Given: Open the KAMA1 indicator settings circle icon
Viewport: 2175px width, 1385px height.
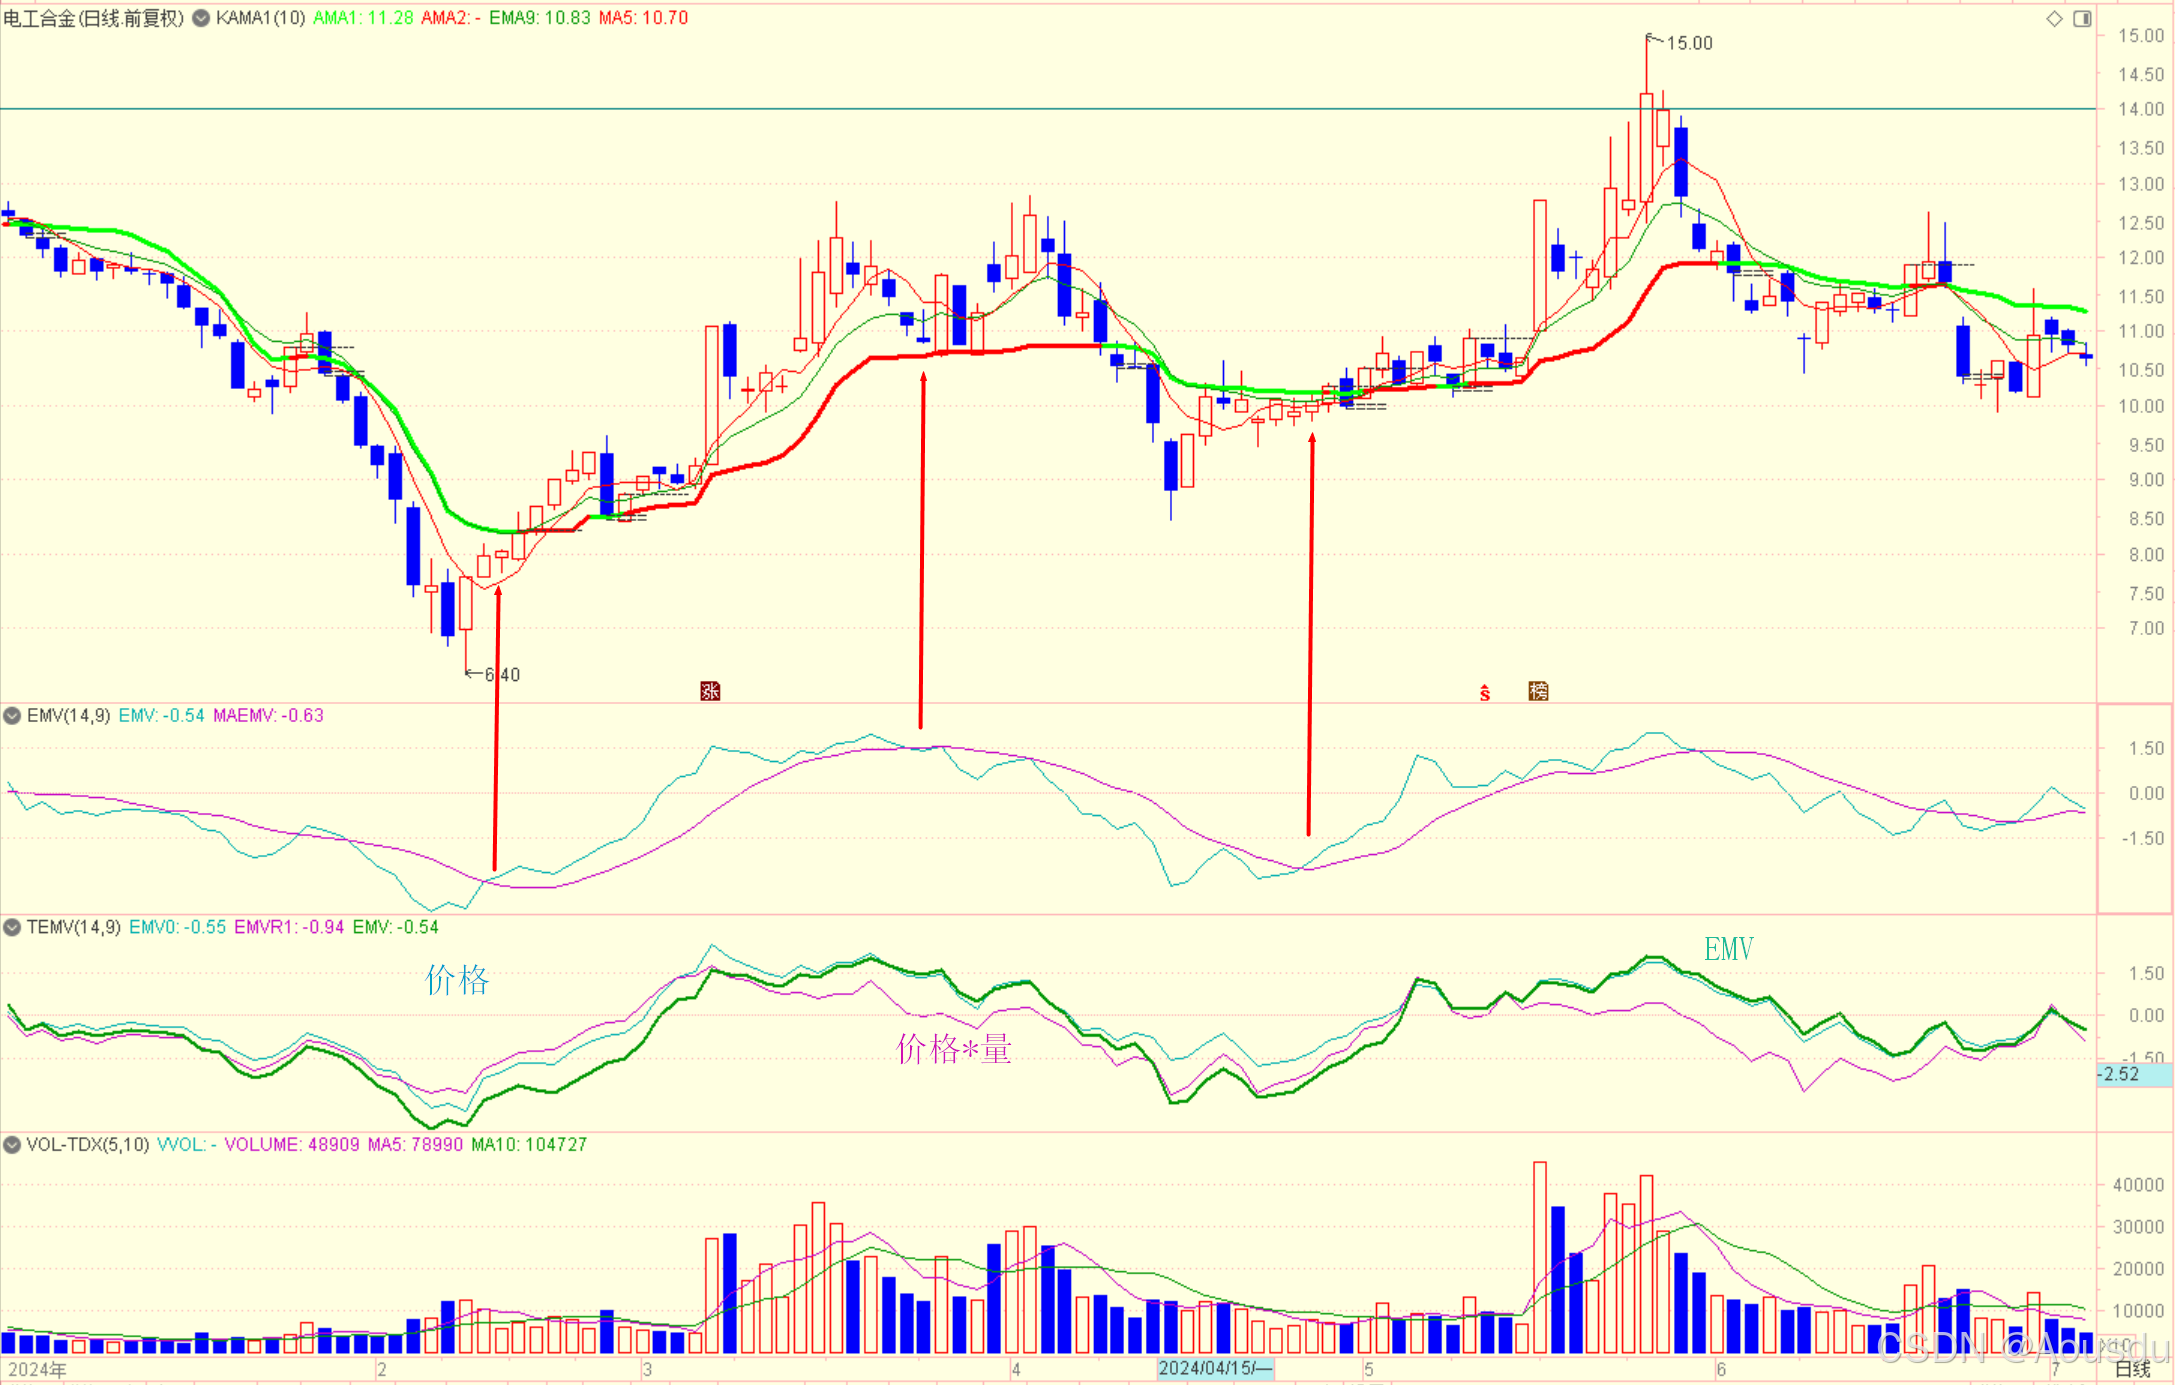Looking at the screenshot, I should pyautogui.click(x=201, y=18).
